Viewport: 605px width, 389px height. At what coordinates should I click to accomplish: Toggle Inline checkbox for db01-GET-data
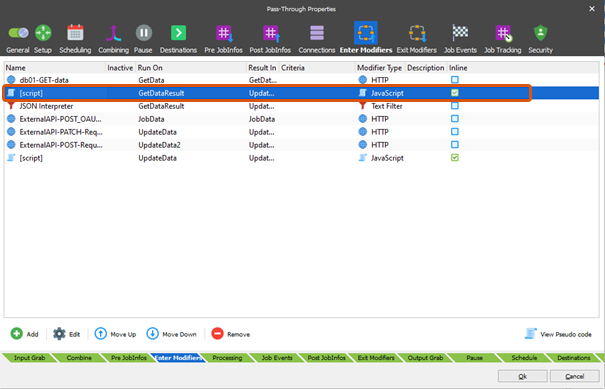[455, 79]
